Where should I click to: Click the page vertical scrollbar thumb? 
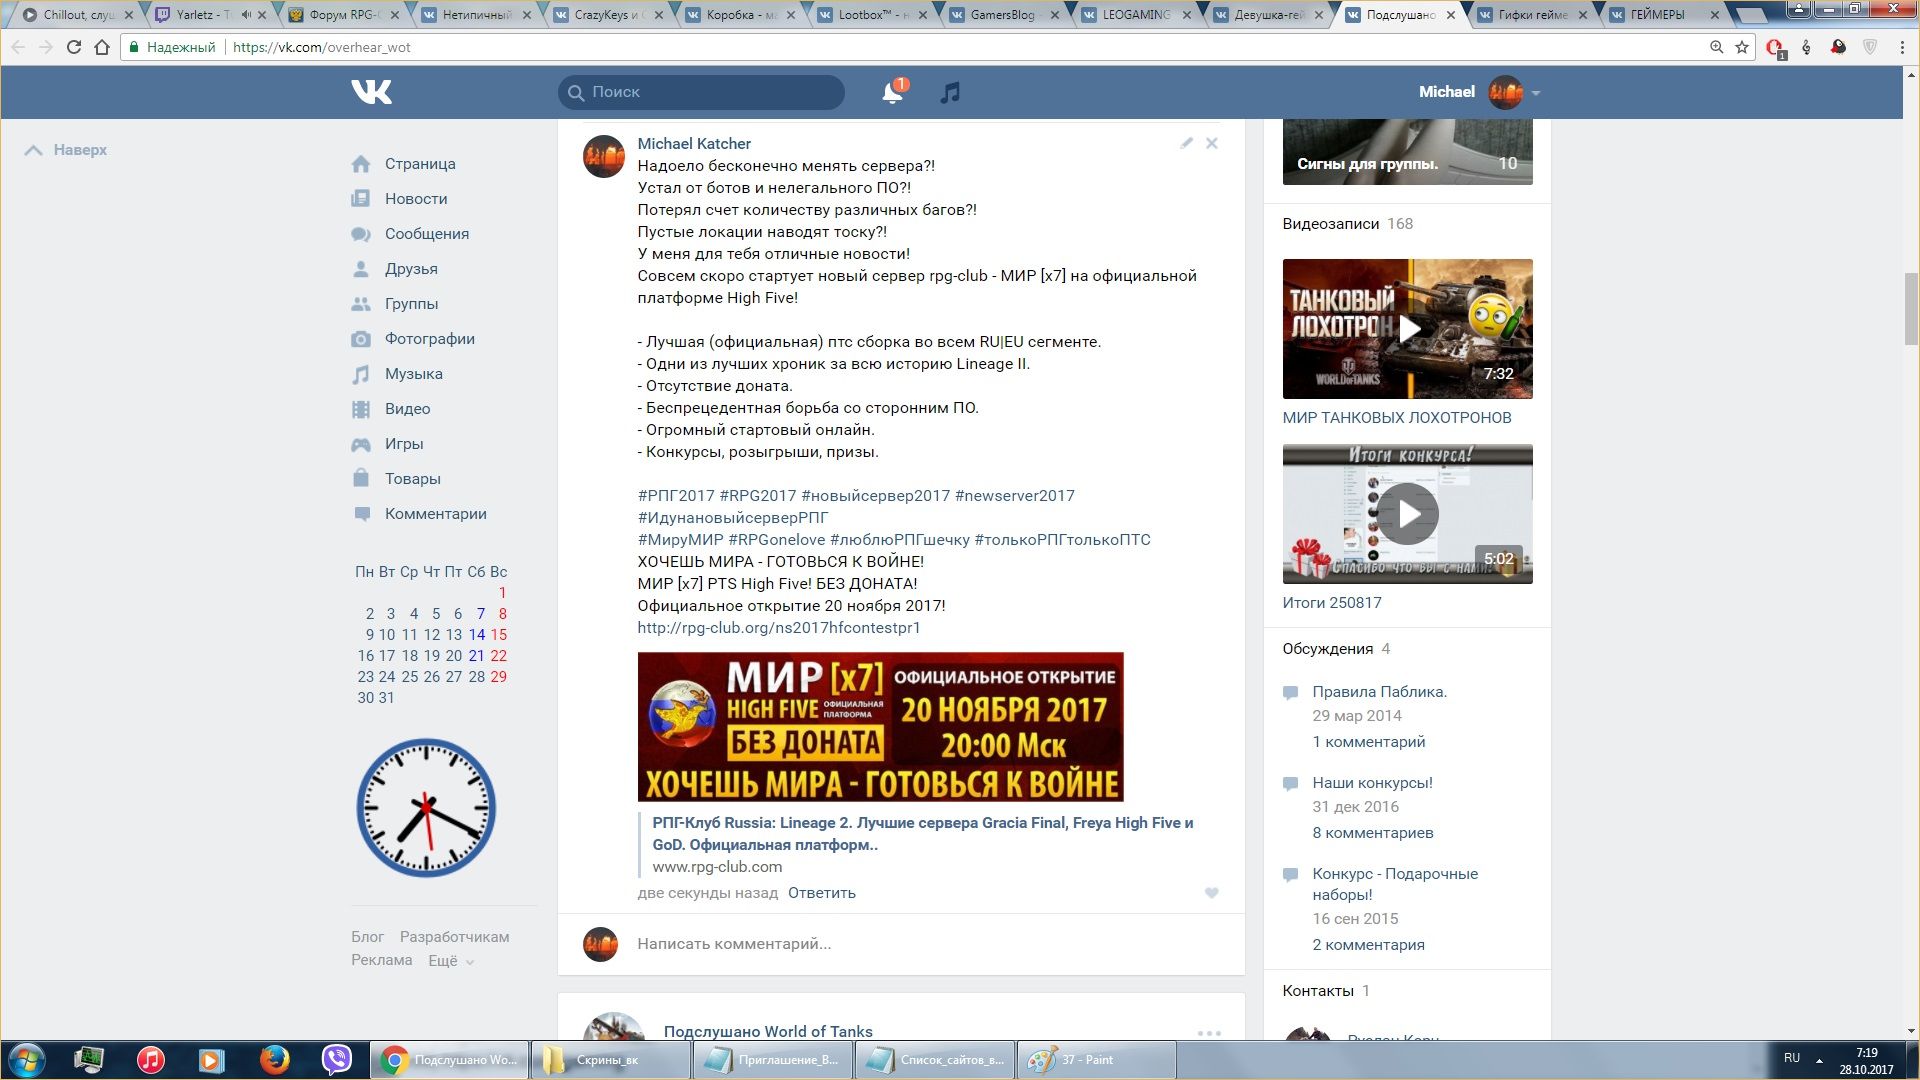[1911, 307]
